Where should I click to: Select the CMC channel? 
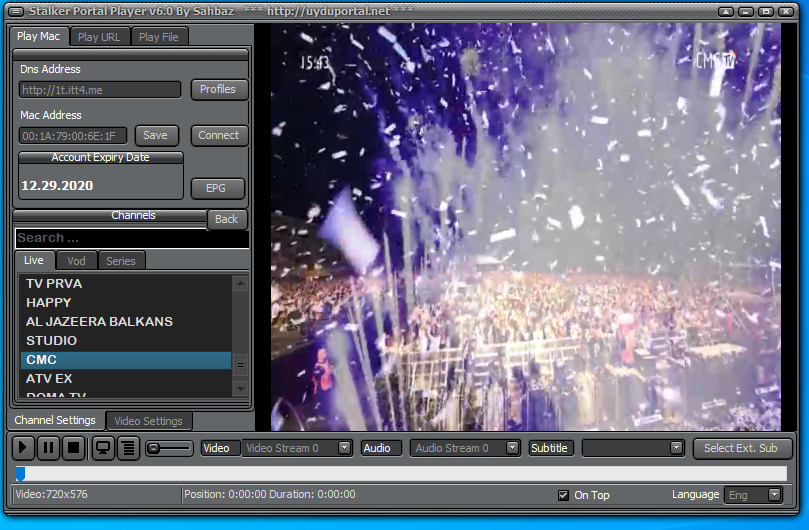pyautogui.click(x=125, y=360)
